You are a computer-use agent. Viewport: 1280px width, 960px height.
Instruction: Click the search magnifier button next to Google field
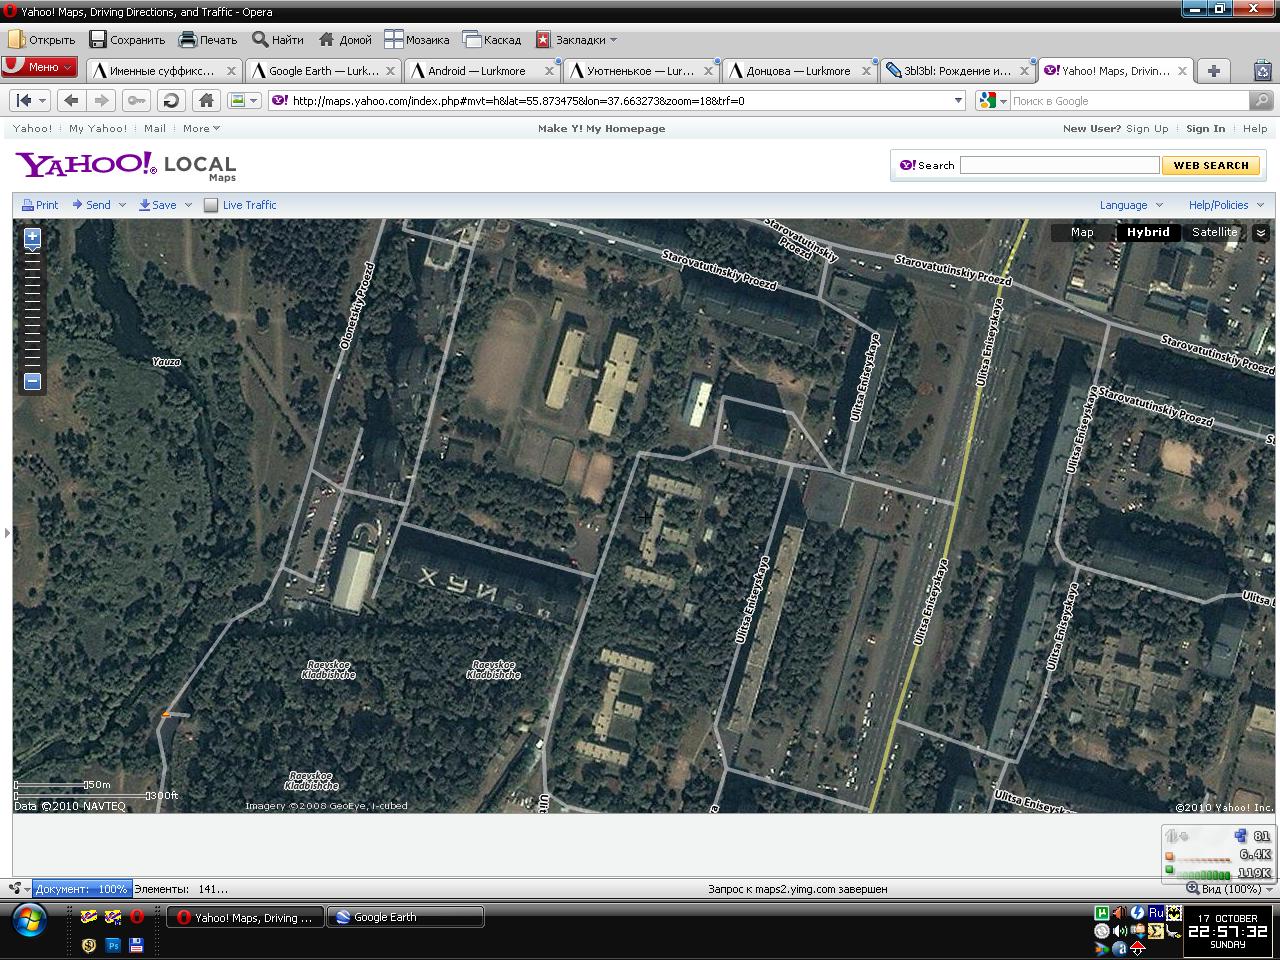(x=1262, y=100)
